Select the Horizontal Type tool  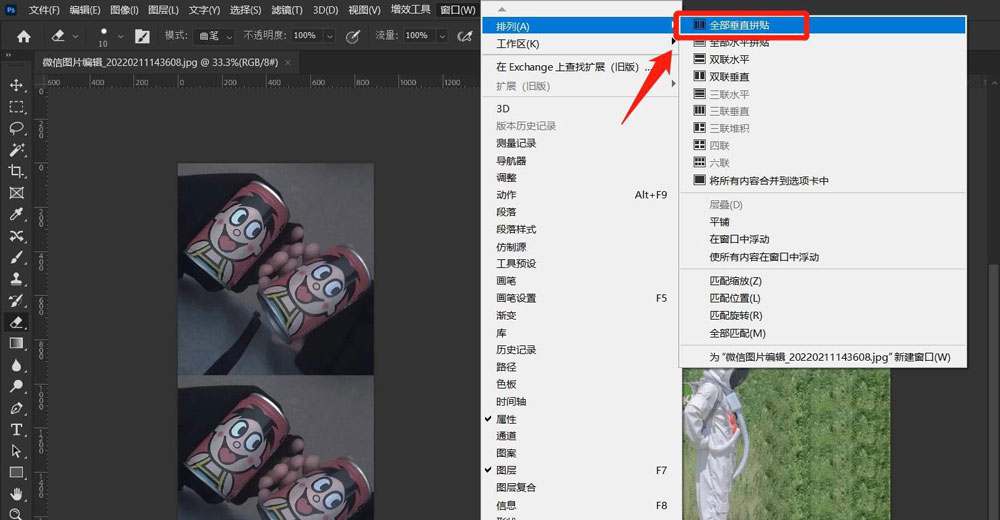point(17,430)
